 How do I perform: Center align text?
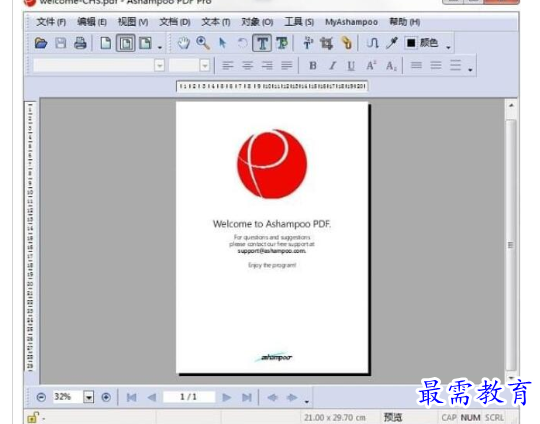[x=247, y=65]
